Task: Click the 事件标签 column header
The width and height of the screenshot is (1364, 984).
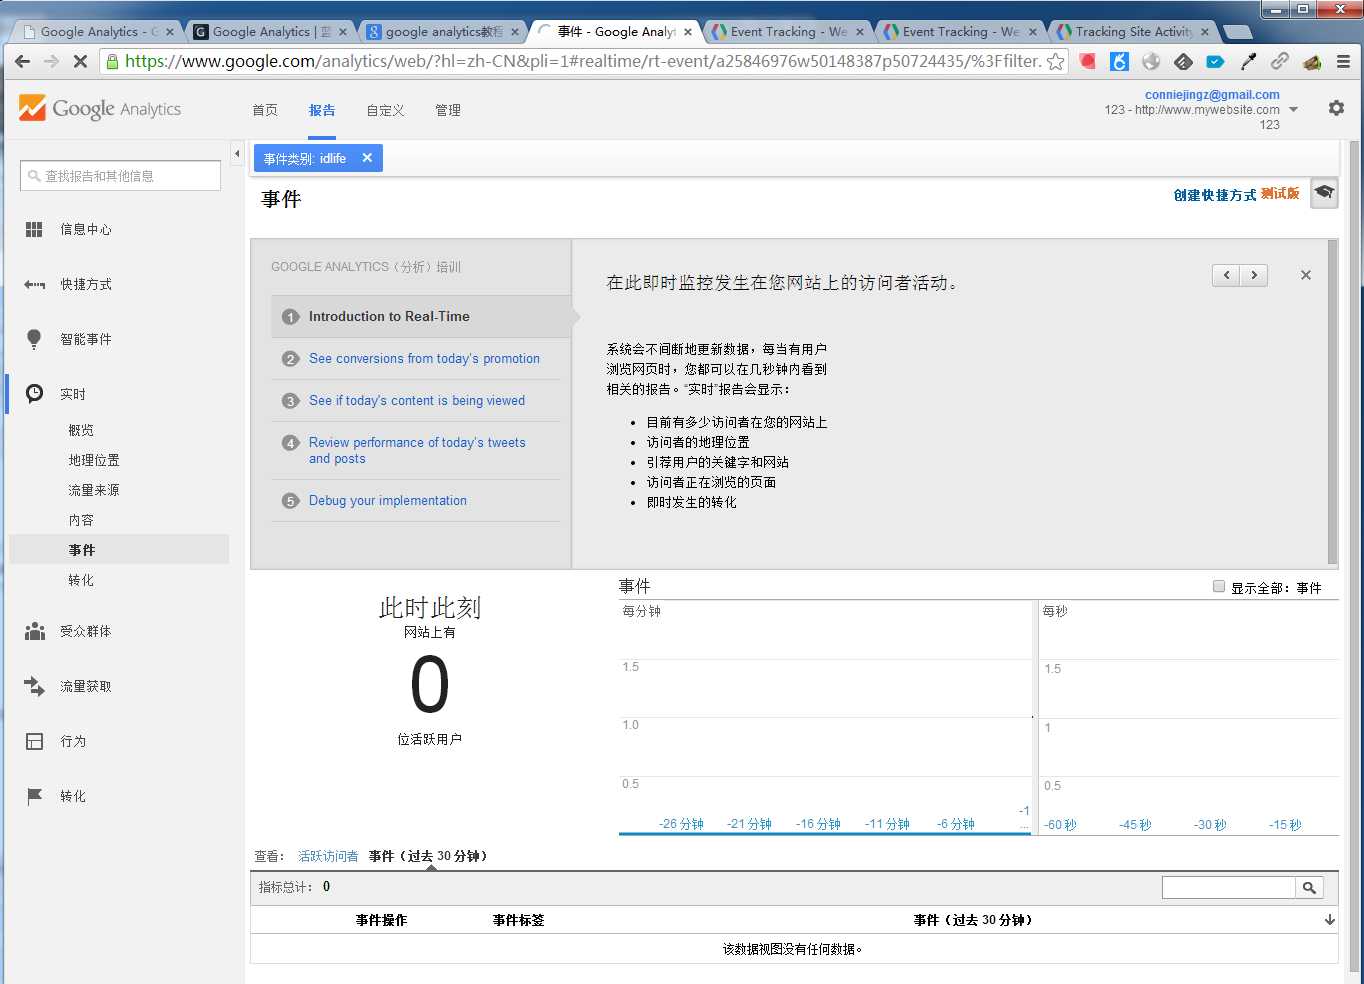Action: point(518,920)
